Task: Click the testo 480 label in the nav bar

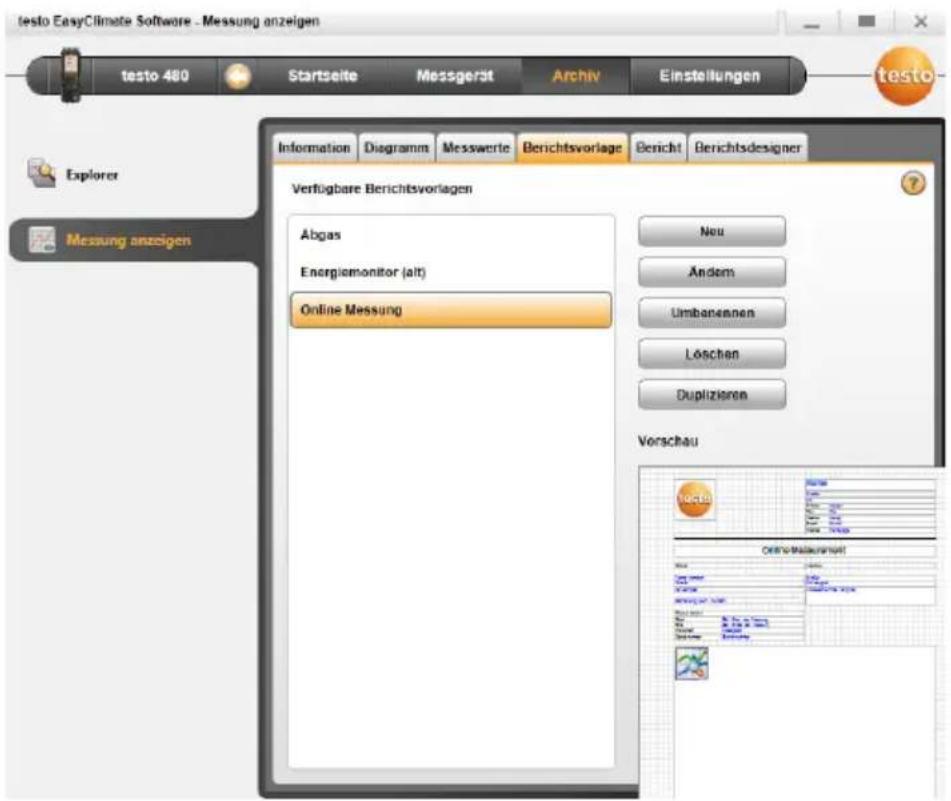Action: coord(155,76)
